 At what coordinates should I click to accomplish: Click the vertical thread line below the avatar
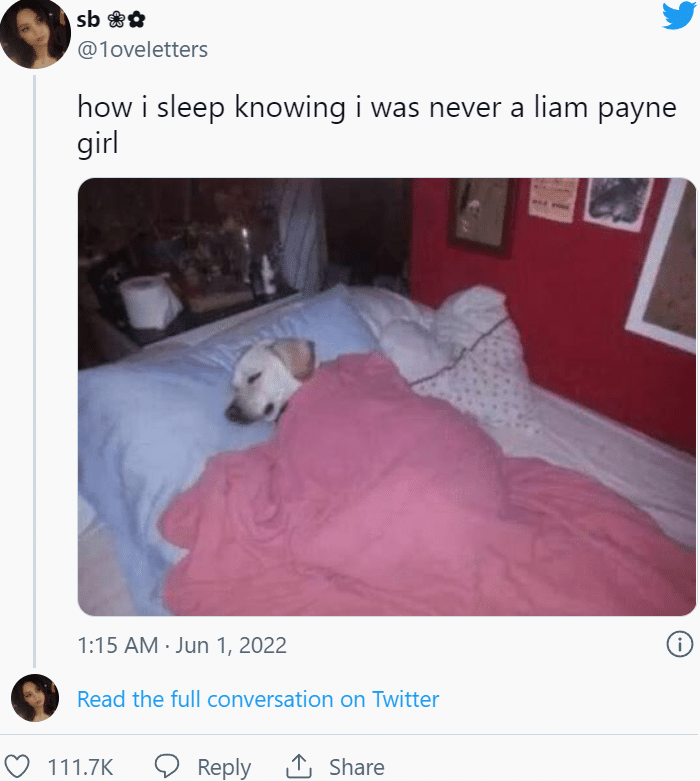pyautogui.click(x=34, y=371)
